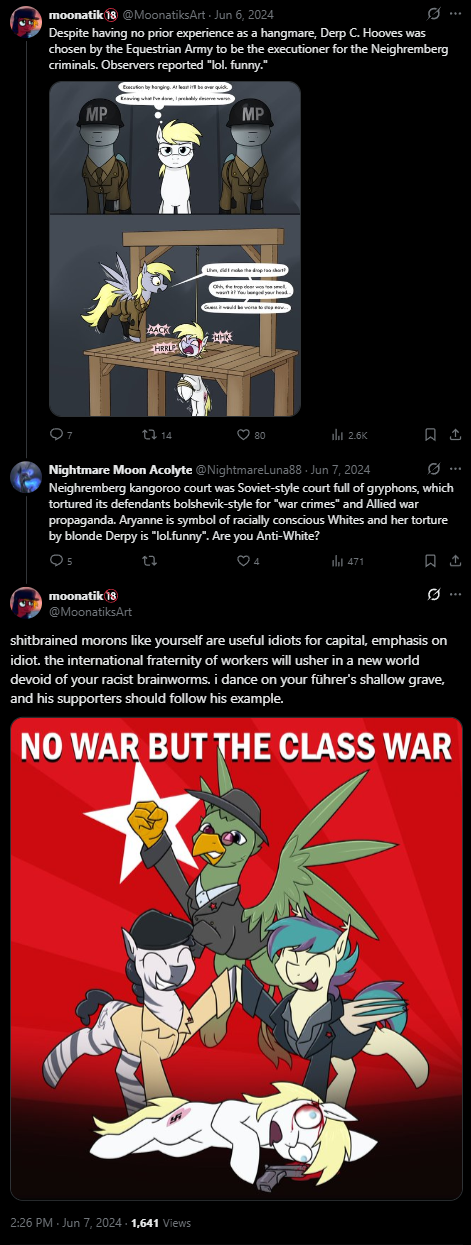Image resolution: width=471 pixels, height=1245 pixels.
Task: Bookmark Nightmare Moon Acolyte's reply
Action: 430,561
